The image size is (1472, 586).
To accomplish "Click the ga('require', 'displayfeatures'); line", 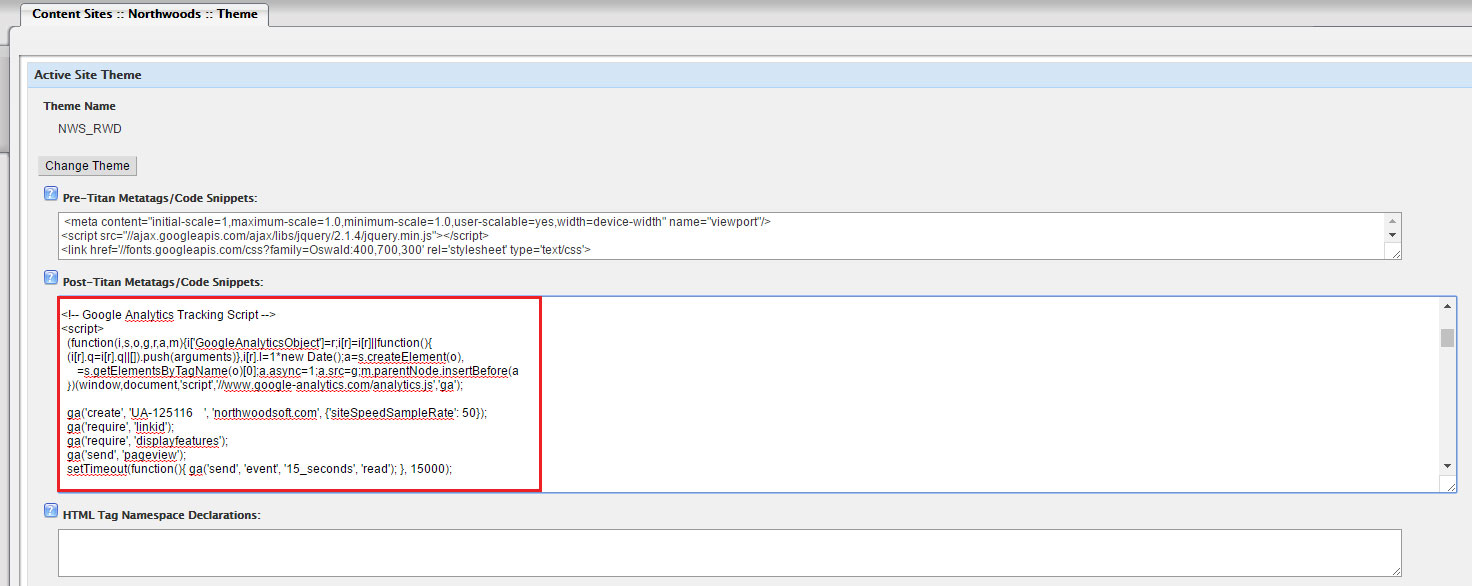I will (x=148, y=440).
